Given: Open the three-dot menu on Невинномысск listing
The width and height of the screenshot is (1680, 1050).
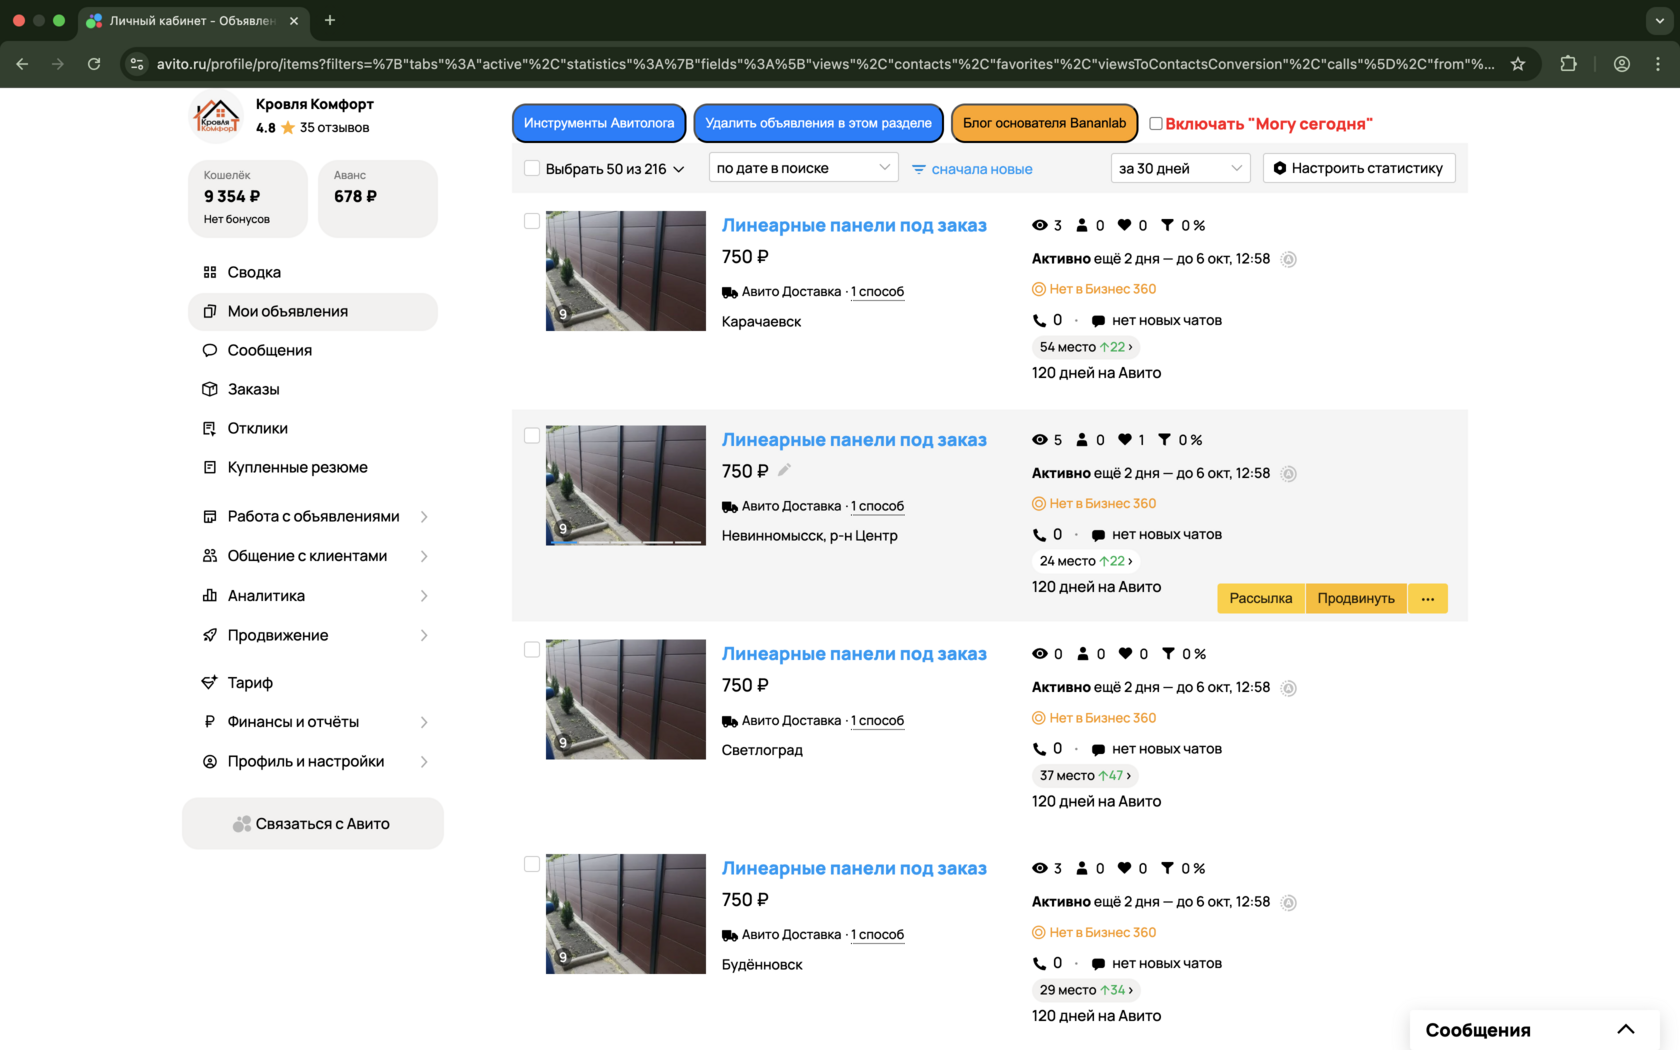Looking at the screenshot, I should (1427, 598).
